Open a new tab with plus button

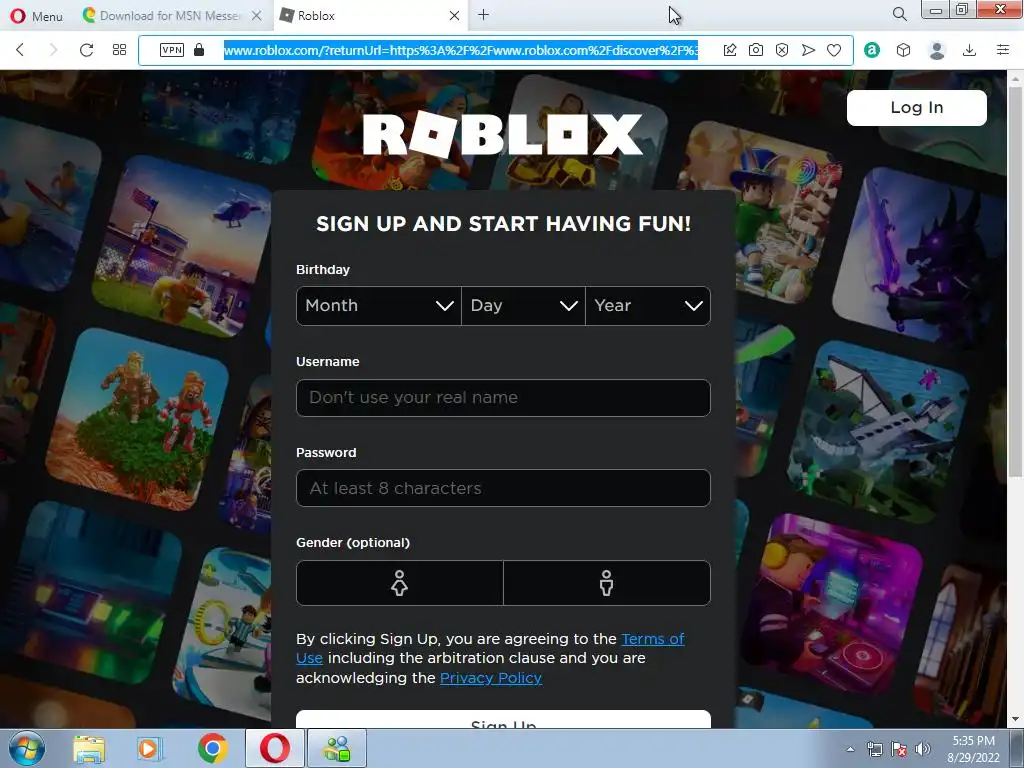coord(483,15)
